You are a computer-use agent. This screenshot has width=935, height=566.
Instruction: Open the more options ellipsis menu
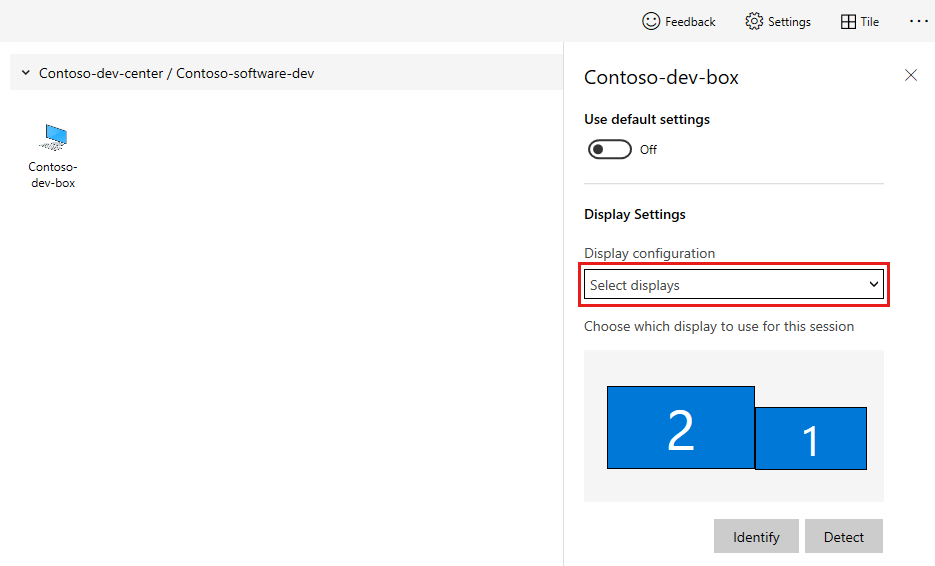point(918,21)
